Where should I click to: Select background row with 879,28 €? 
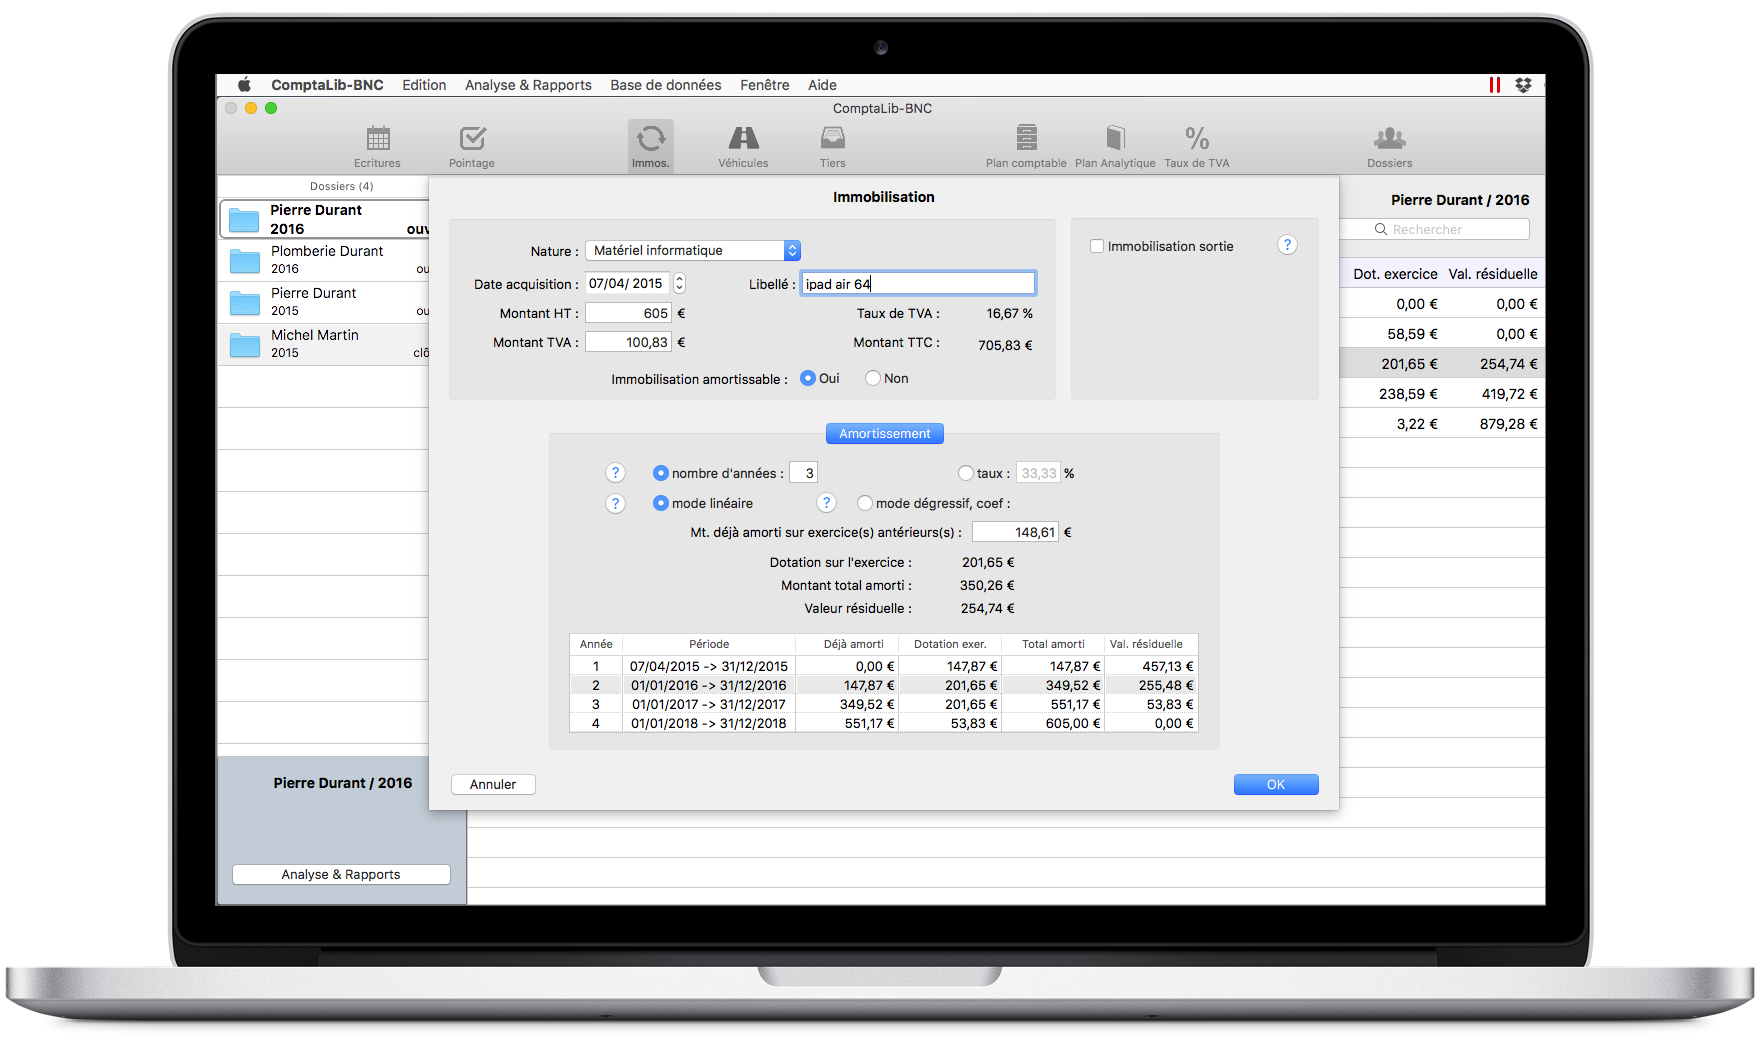click(1442, 424)
